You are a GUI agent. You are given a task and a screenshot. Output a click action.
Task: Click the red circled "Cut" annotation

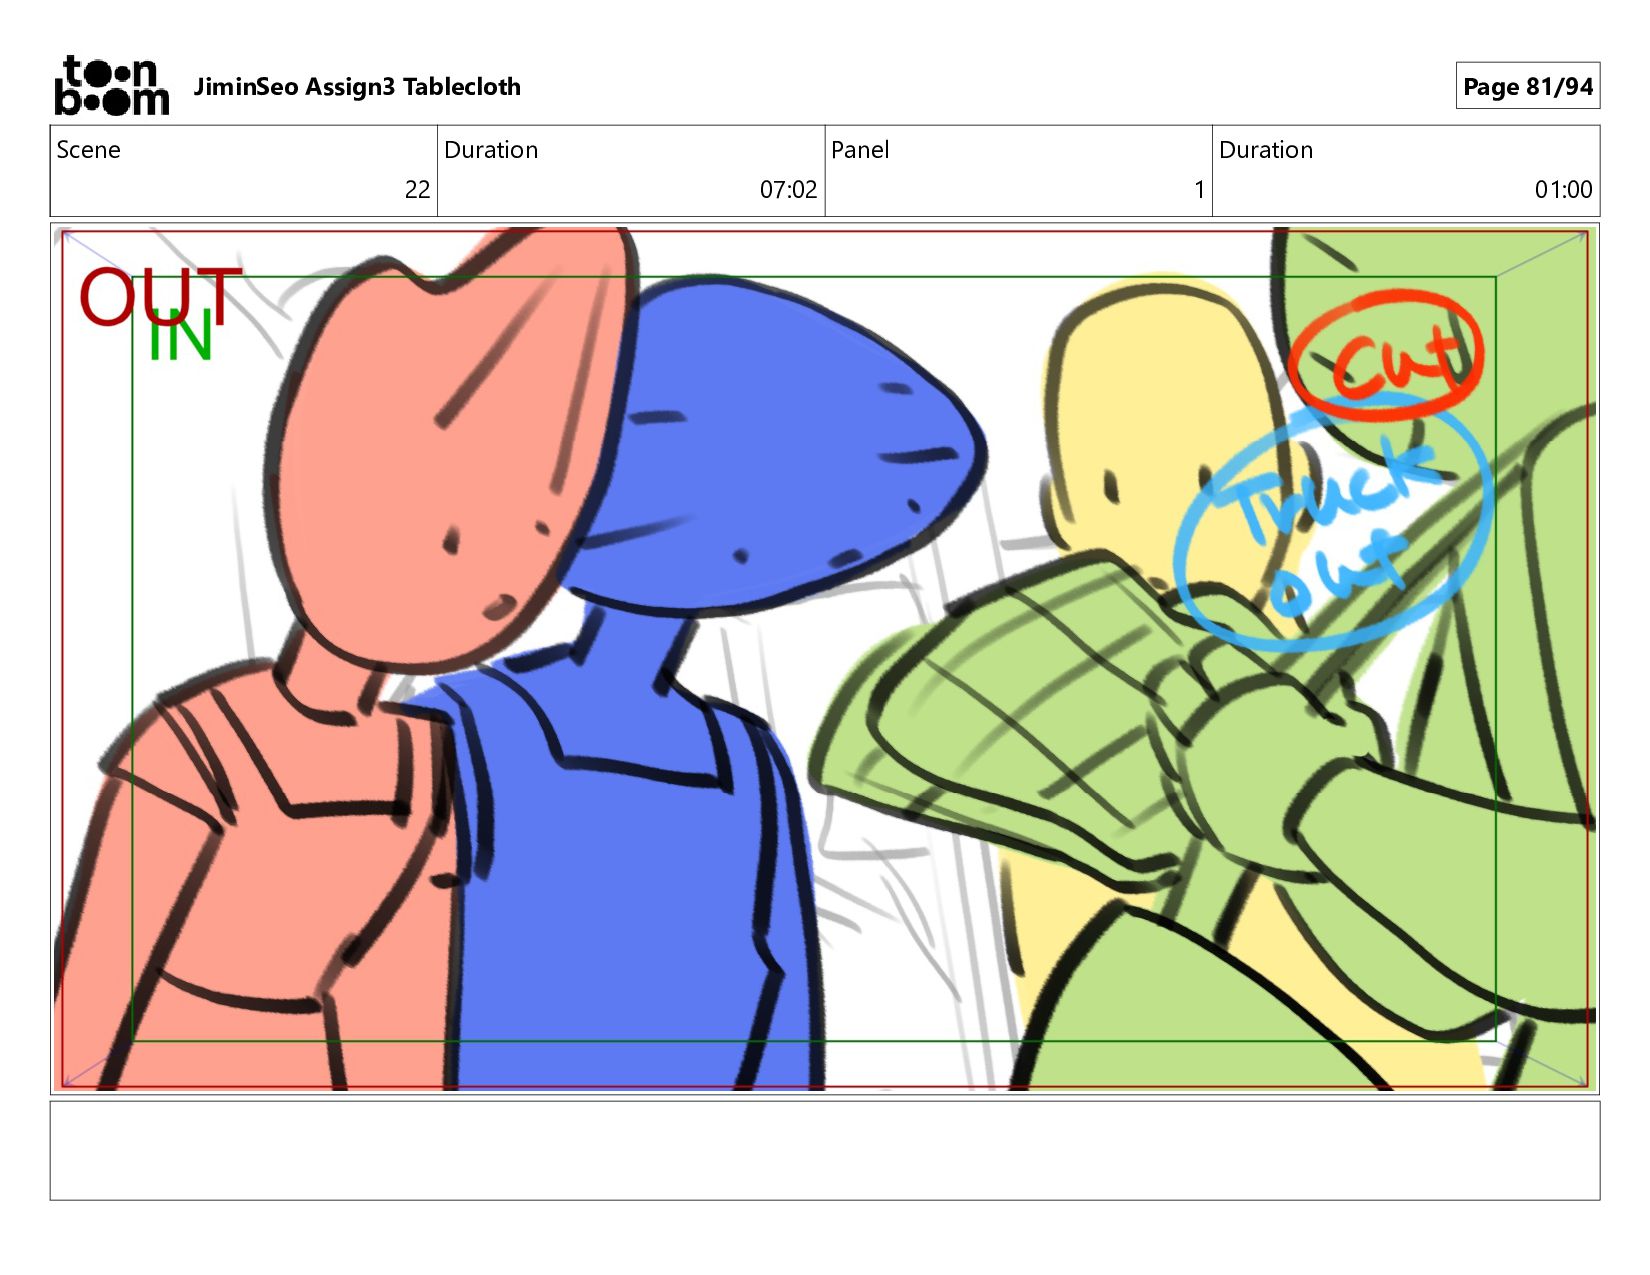1387,356
